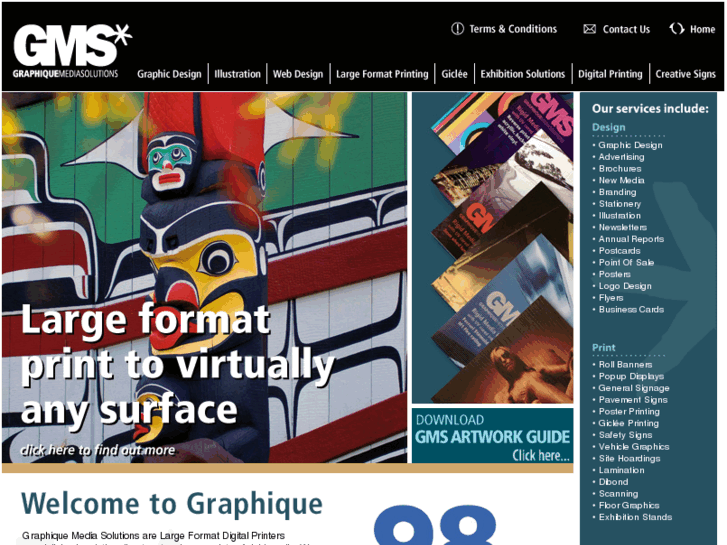Open the General Signage print link
727x545 pixels.
point(634,388)
